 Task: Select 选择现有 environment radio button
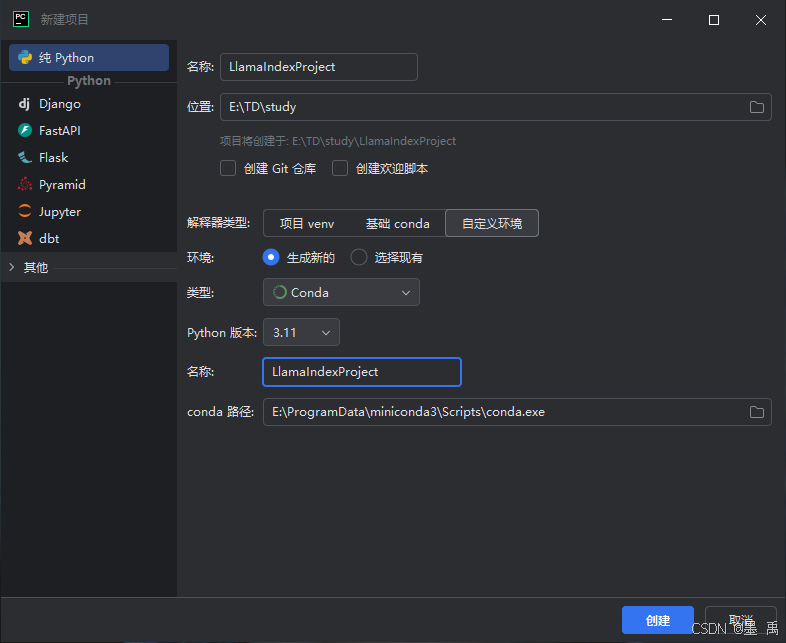point(358,258)
